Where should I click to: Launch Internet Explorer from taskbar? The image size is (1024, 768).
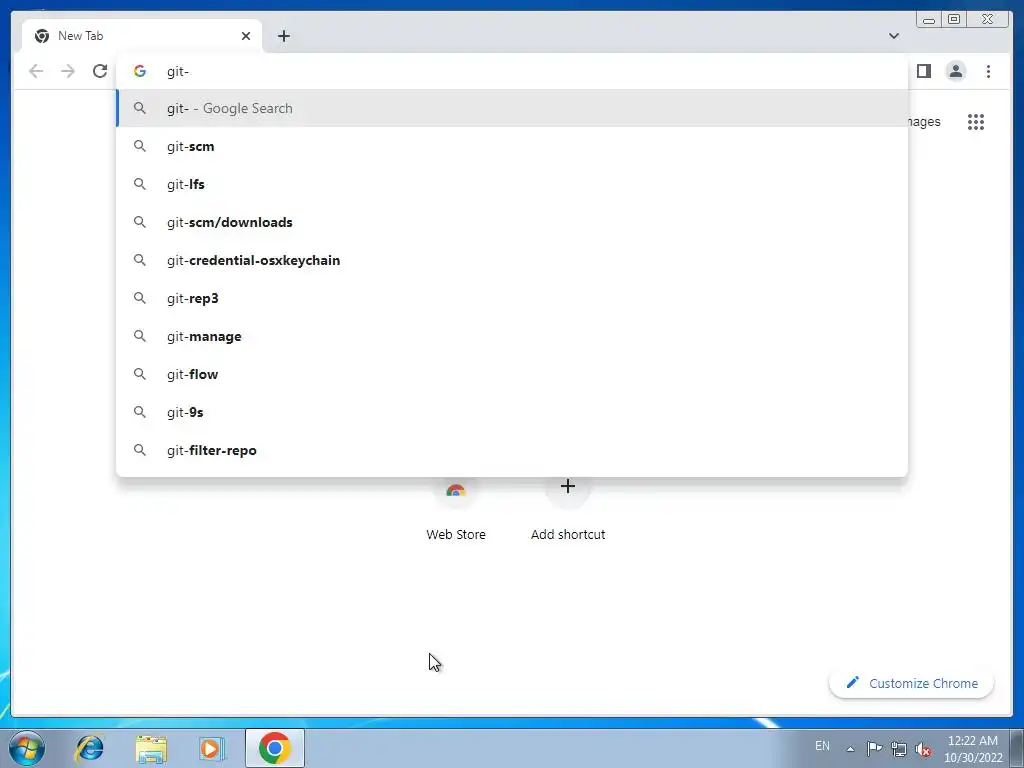coord(89,748)
